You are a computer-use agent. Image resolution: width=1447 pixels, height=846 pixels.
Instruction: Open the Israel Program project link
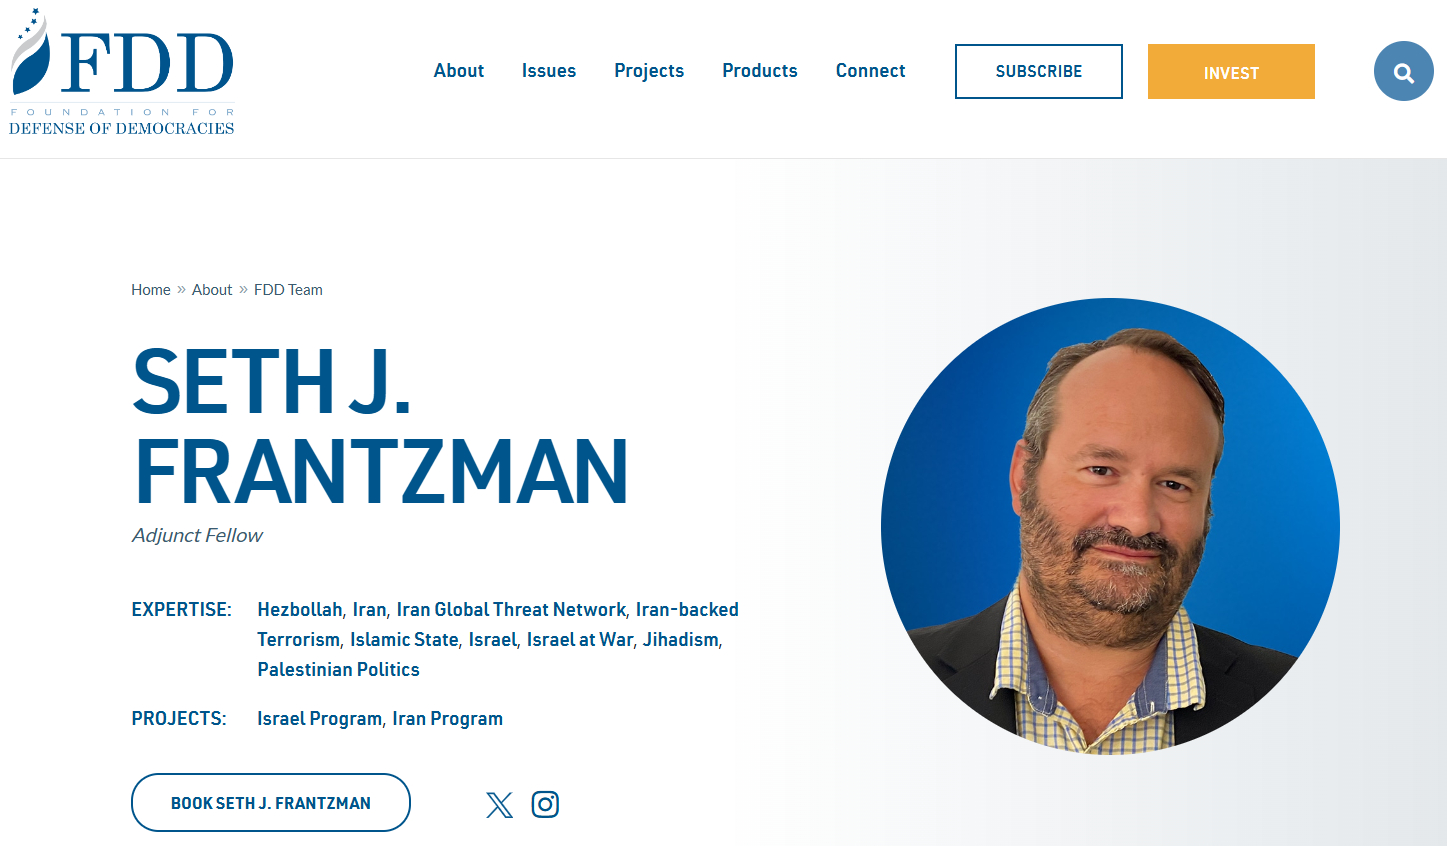319,718
